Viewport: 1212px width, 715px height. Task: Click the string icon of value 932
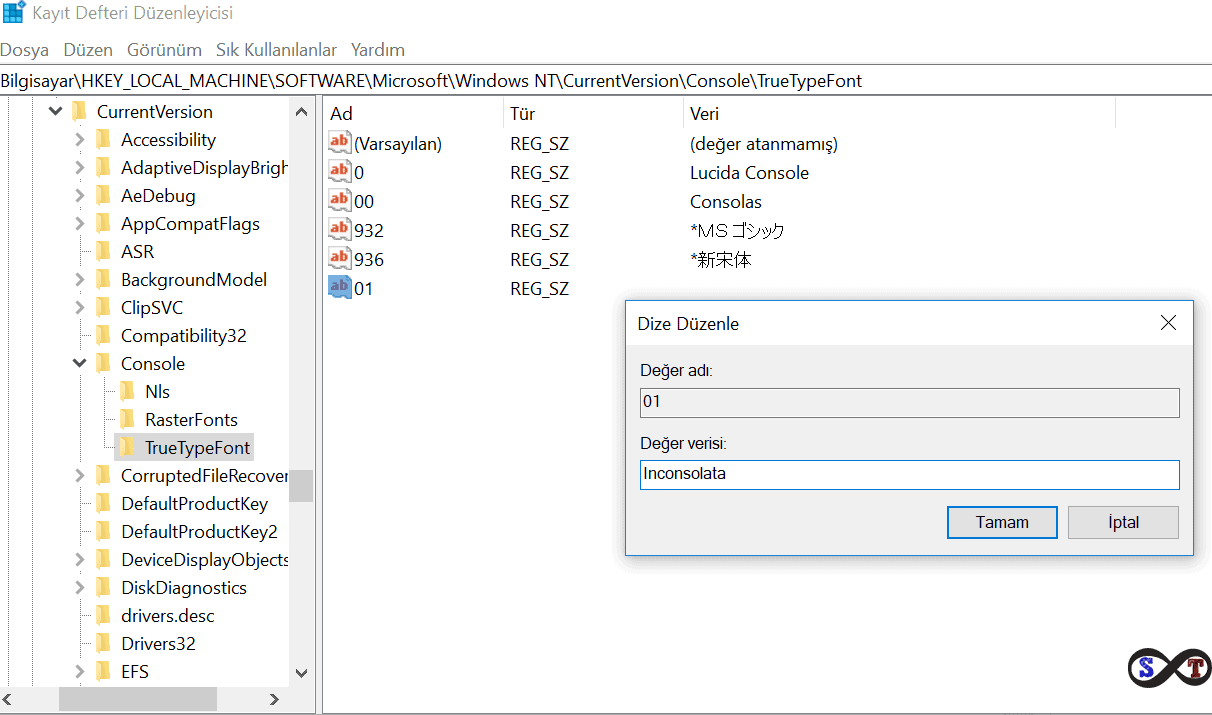click(340, 230)
